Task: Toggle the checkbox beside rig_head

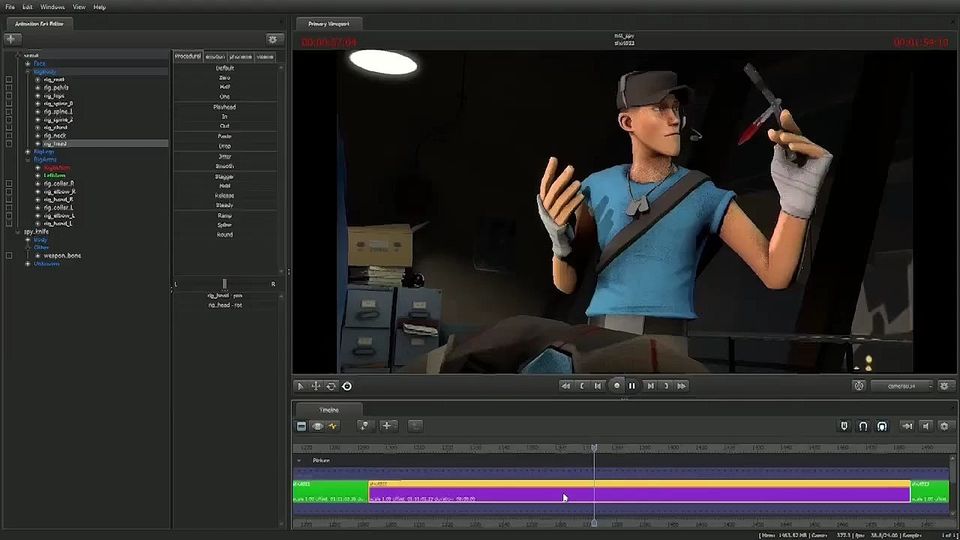Action: pos(9,144)
